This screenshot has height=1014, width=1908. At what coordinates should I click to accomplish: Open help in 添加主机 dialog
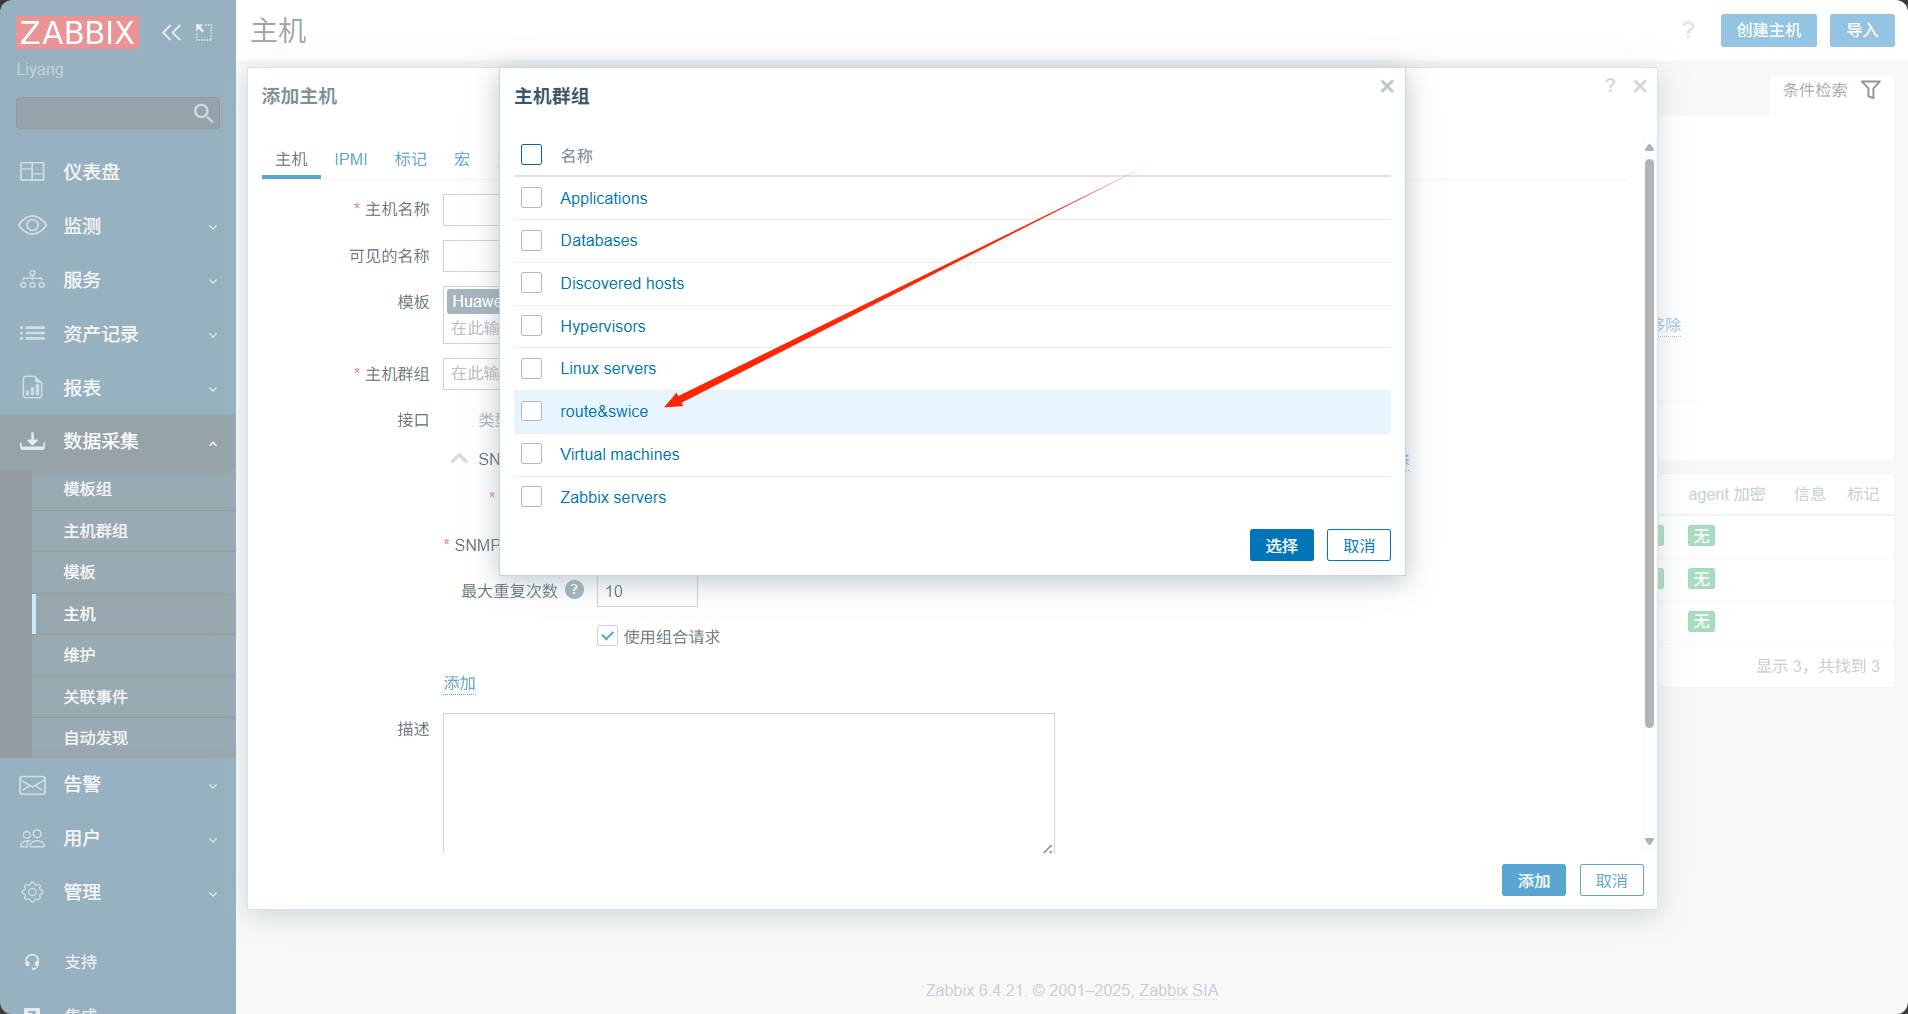point(1610,86)
